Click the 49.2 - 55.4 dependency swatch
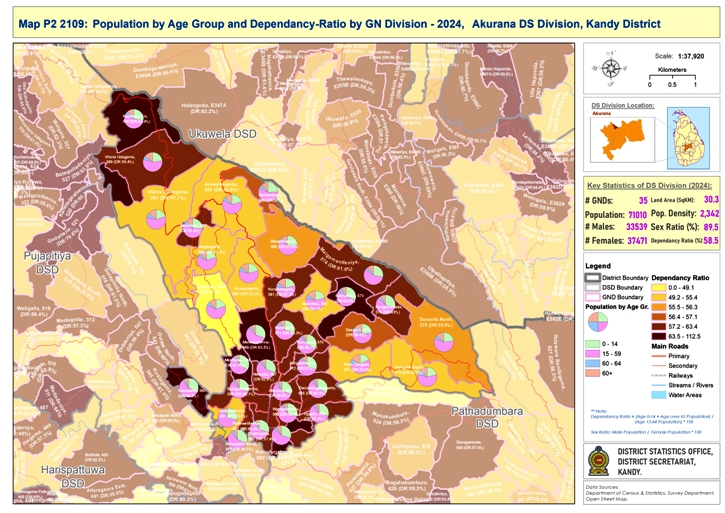 pos(658,297)
